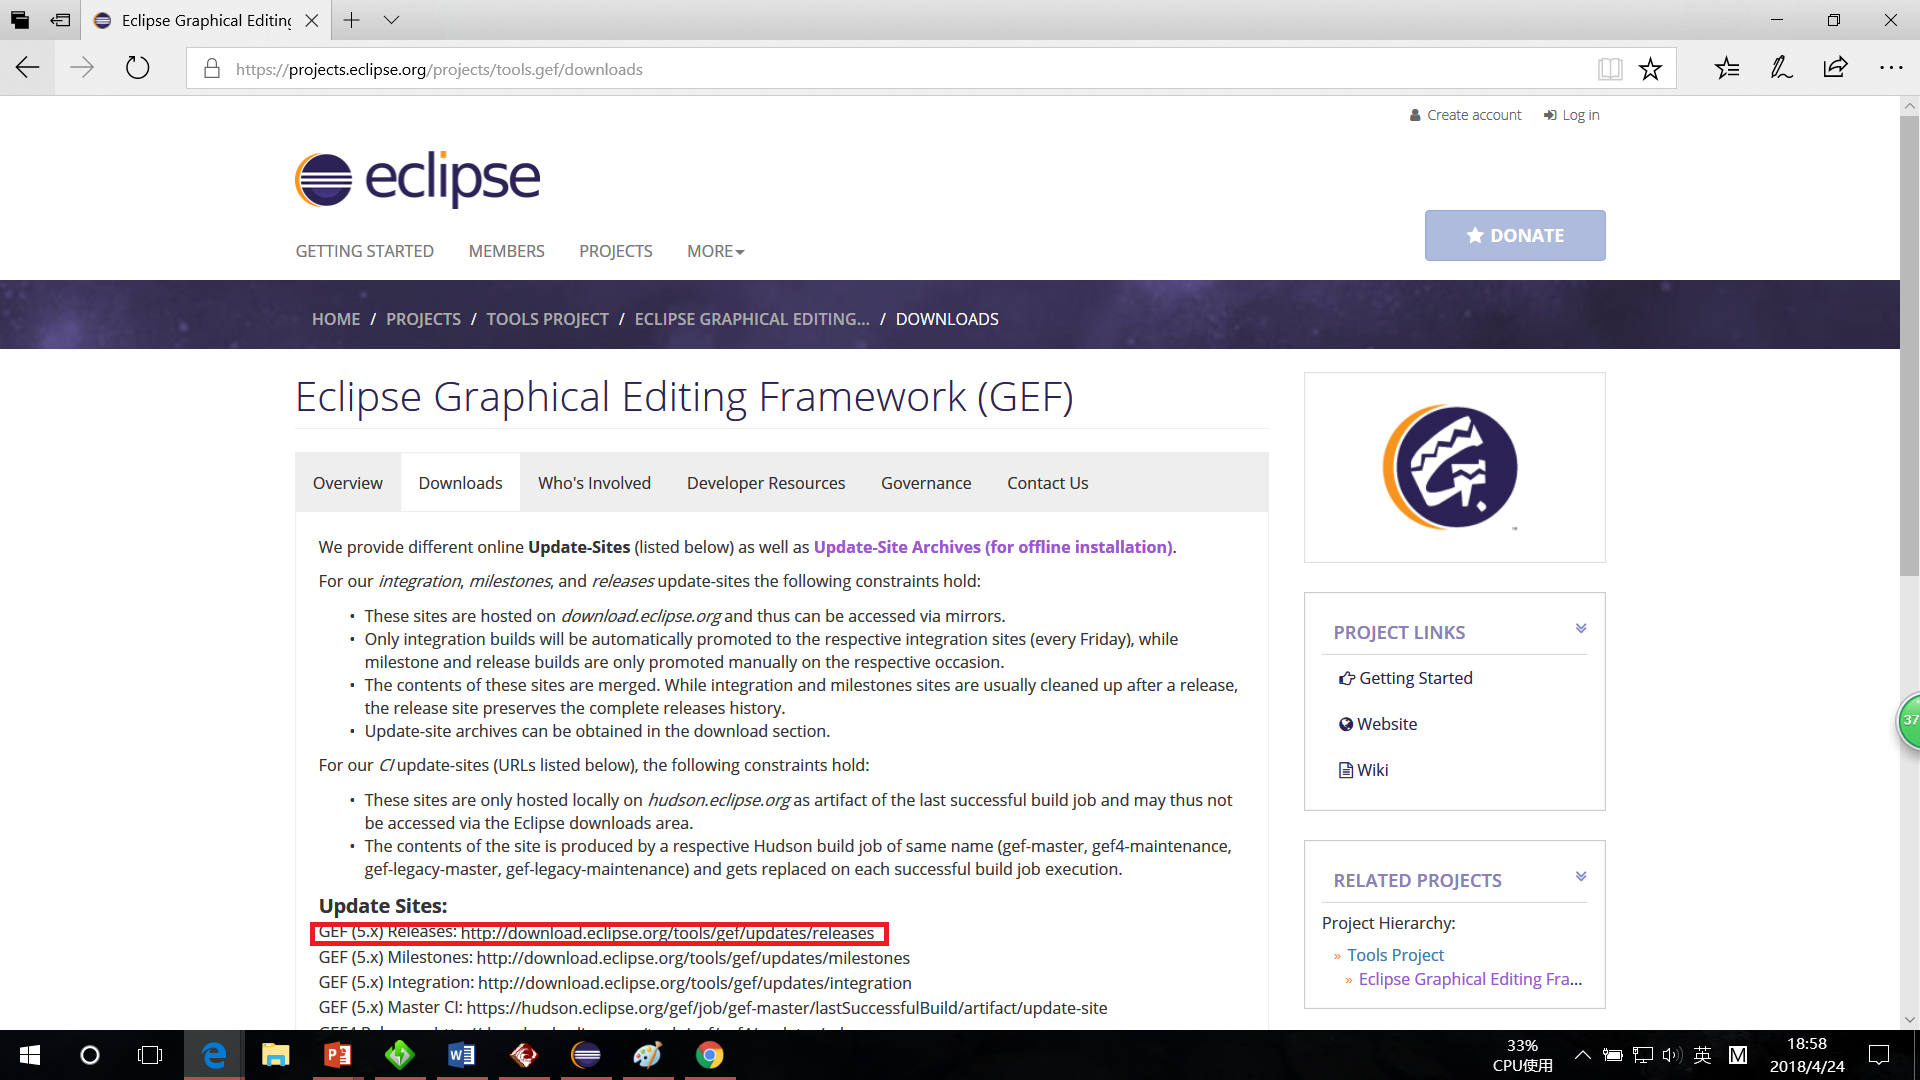Click the Add notes pen icon

pyautogui.click(x=1781, y=68)
